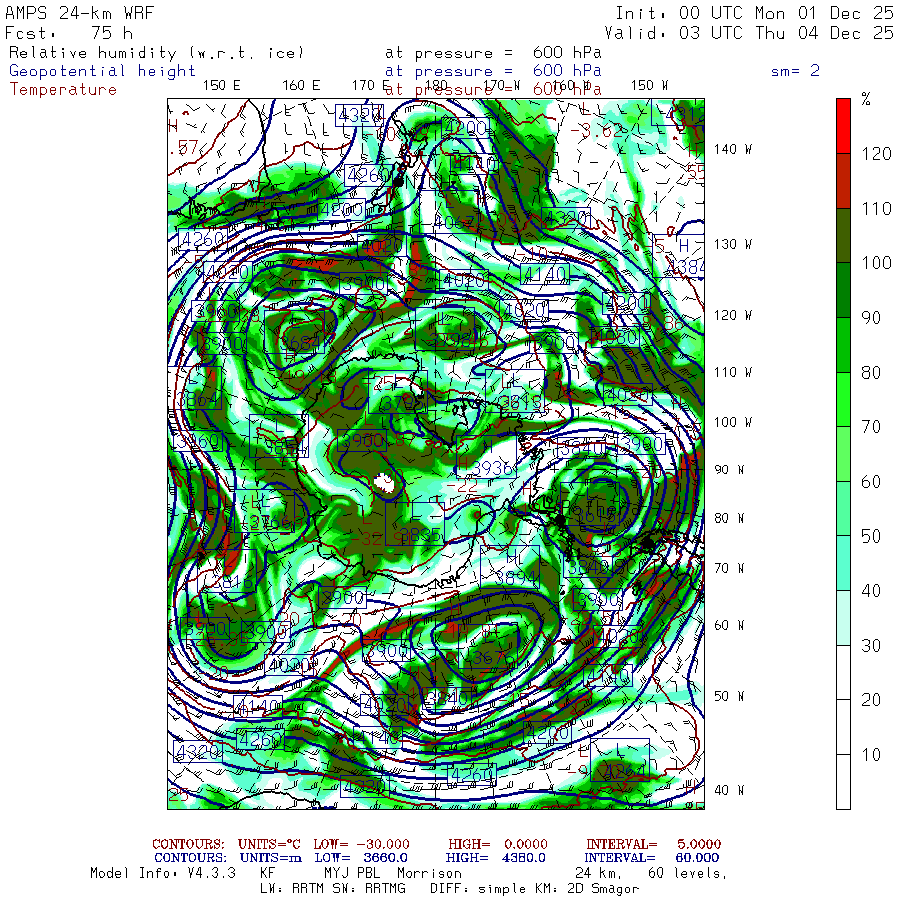Click the '100' color bar label
The width and height of the screenshot is (900, 900).
(x=876, y=263)
